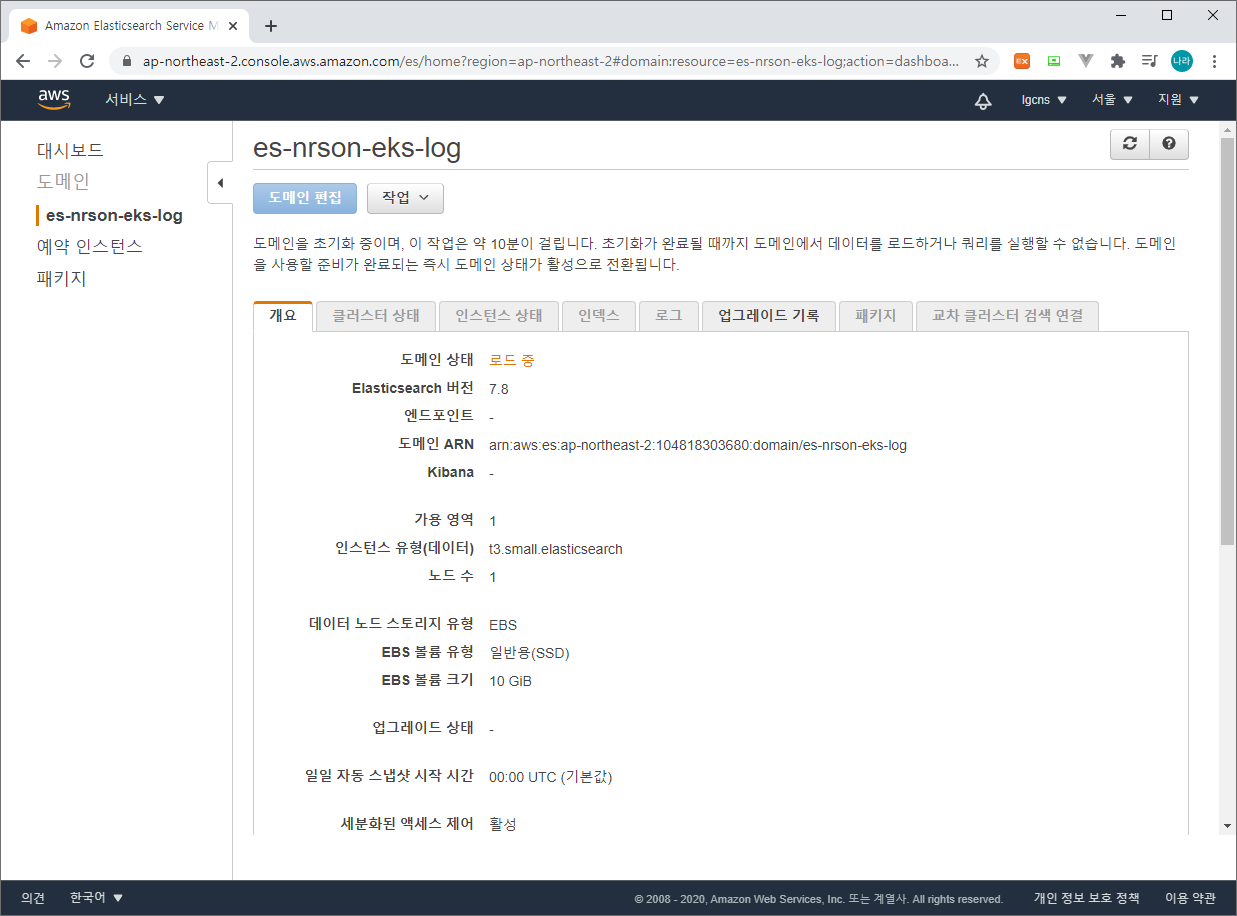Click the t3.small.elasticsearch instance type value

(x=556, y=549)
